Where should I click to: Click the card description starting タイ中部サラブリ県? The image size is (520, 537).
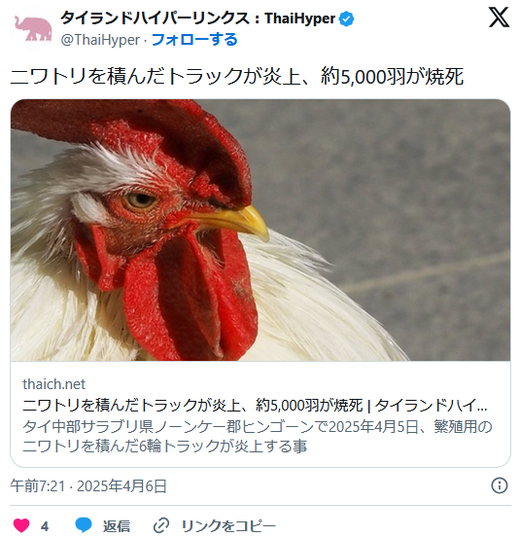[257, 436]
